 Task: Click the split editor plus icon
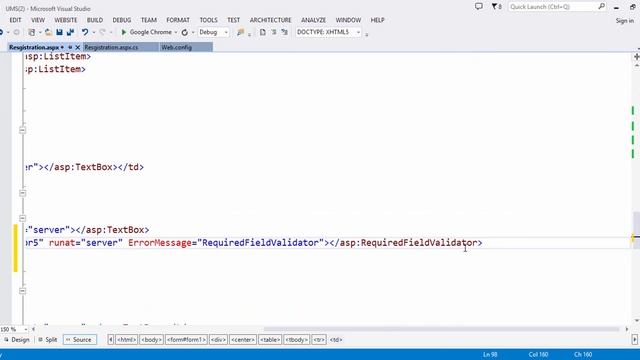pos(636,57)
